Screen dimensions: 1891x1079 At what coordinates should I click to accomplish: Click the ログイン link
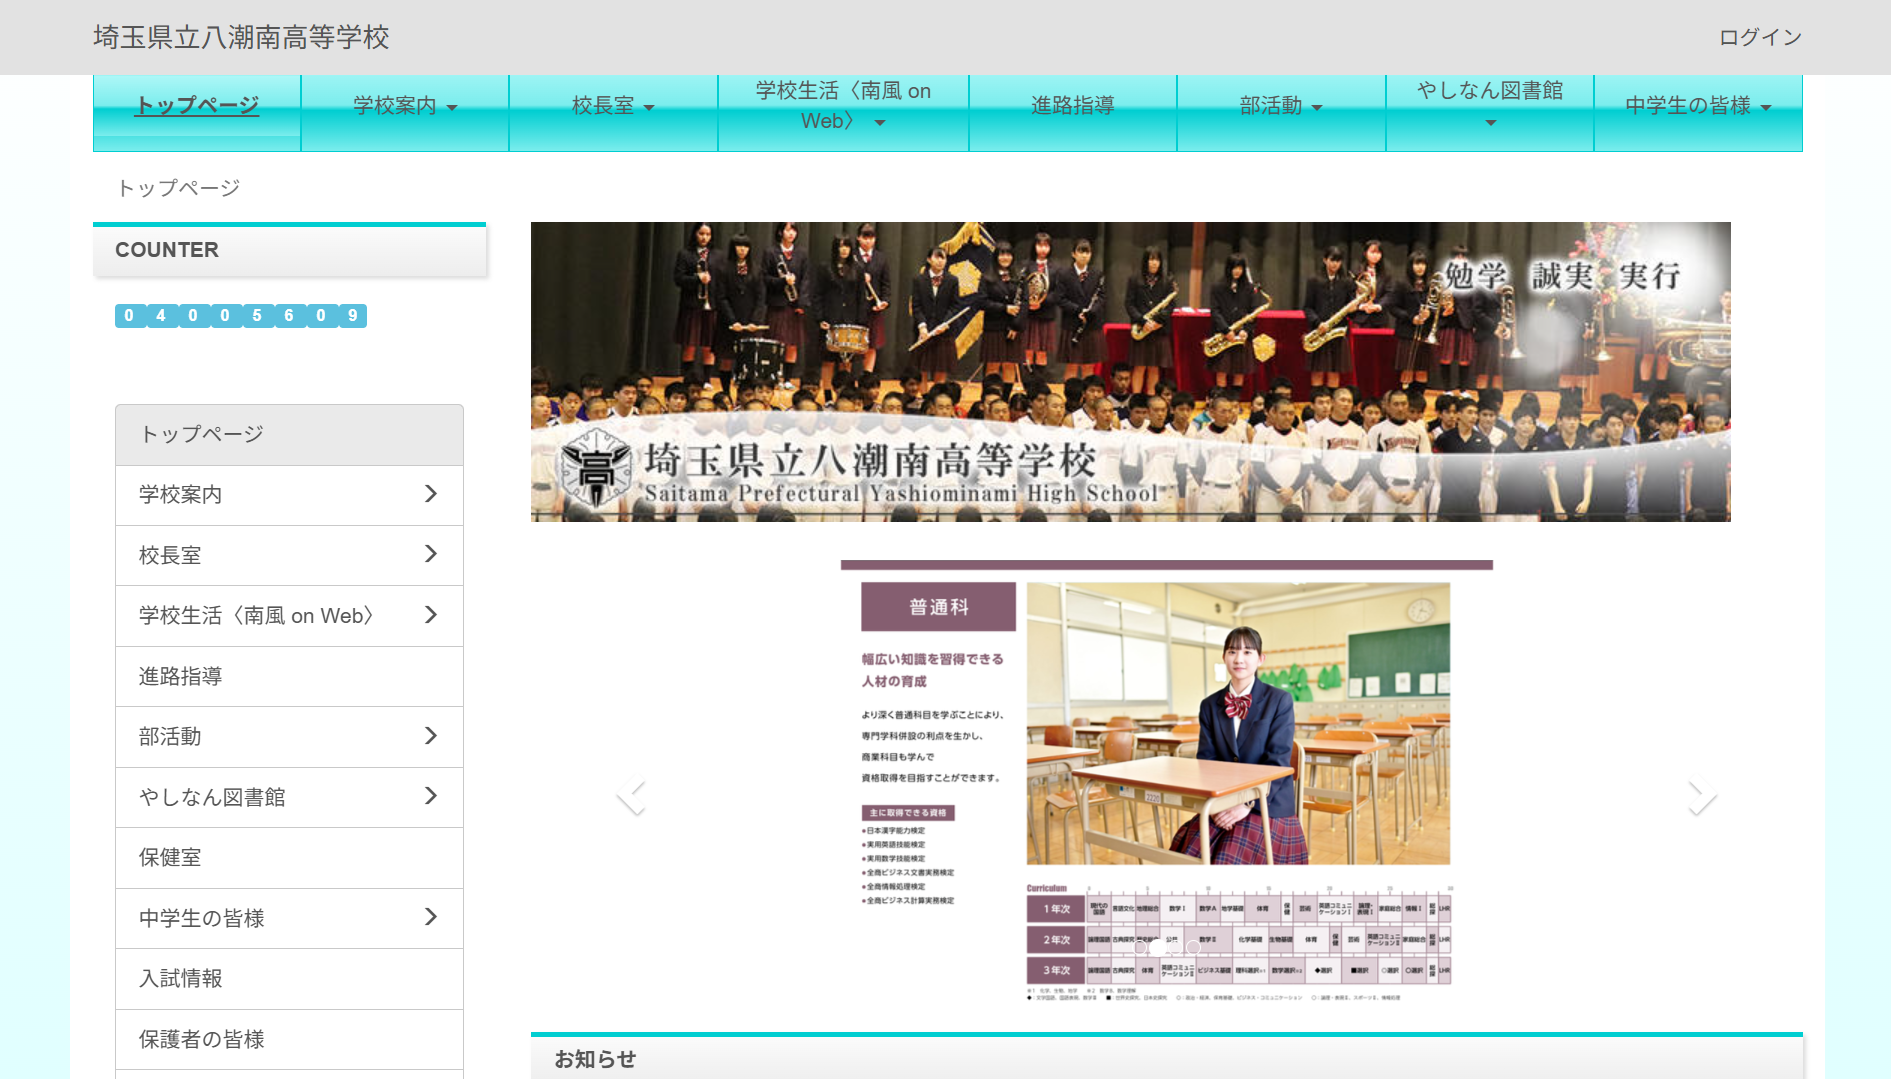(x=1759, y=38)
